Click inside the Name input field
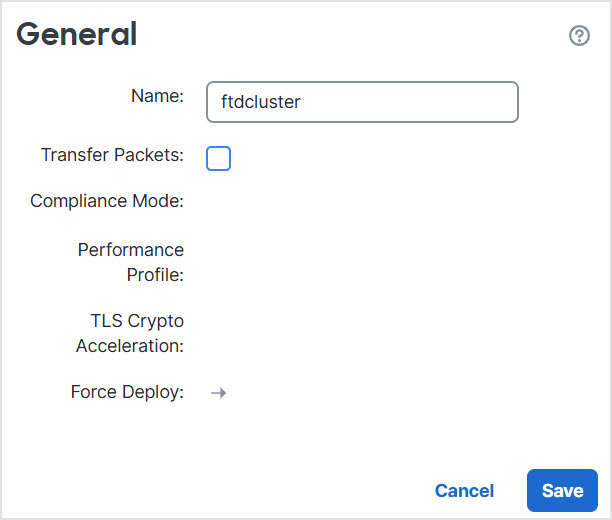 coord(362,102)
